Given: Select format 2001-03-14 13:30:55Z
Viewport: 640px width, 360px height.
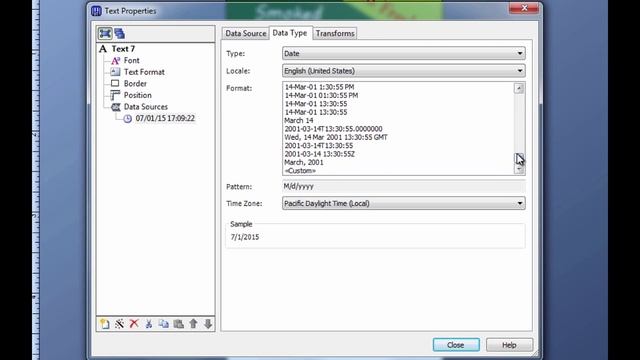Looking at the screenshot, I should [320, 154].
